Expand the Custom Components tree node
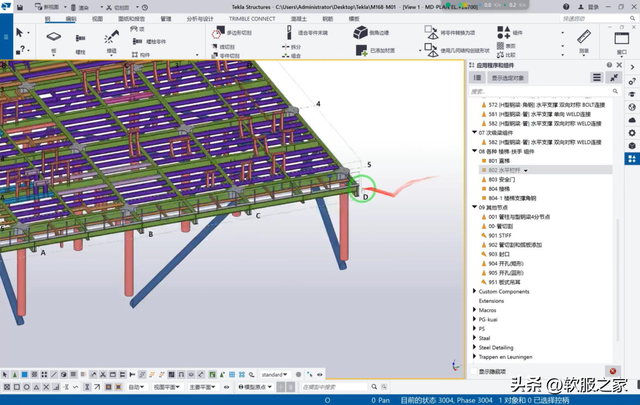This screenshot has height=405, width=640. [x=474, y=291]
